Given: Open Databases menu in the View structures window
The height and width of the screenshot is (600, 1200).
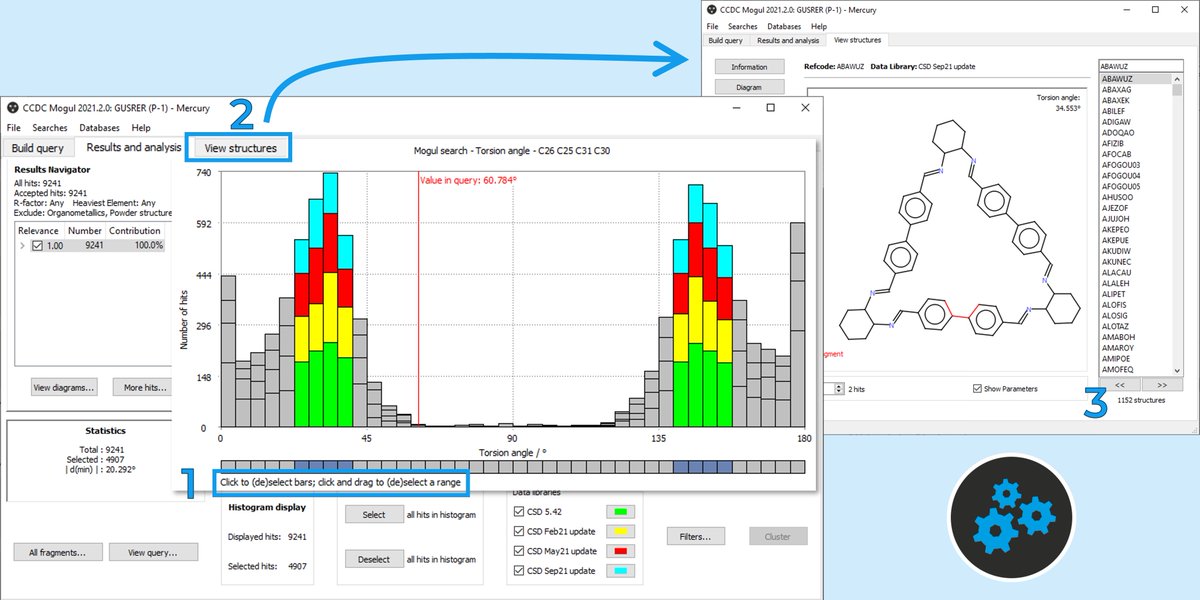Looking at the screenshot, I should [784, 26].
